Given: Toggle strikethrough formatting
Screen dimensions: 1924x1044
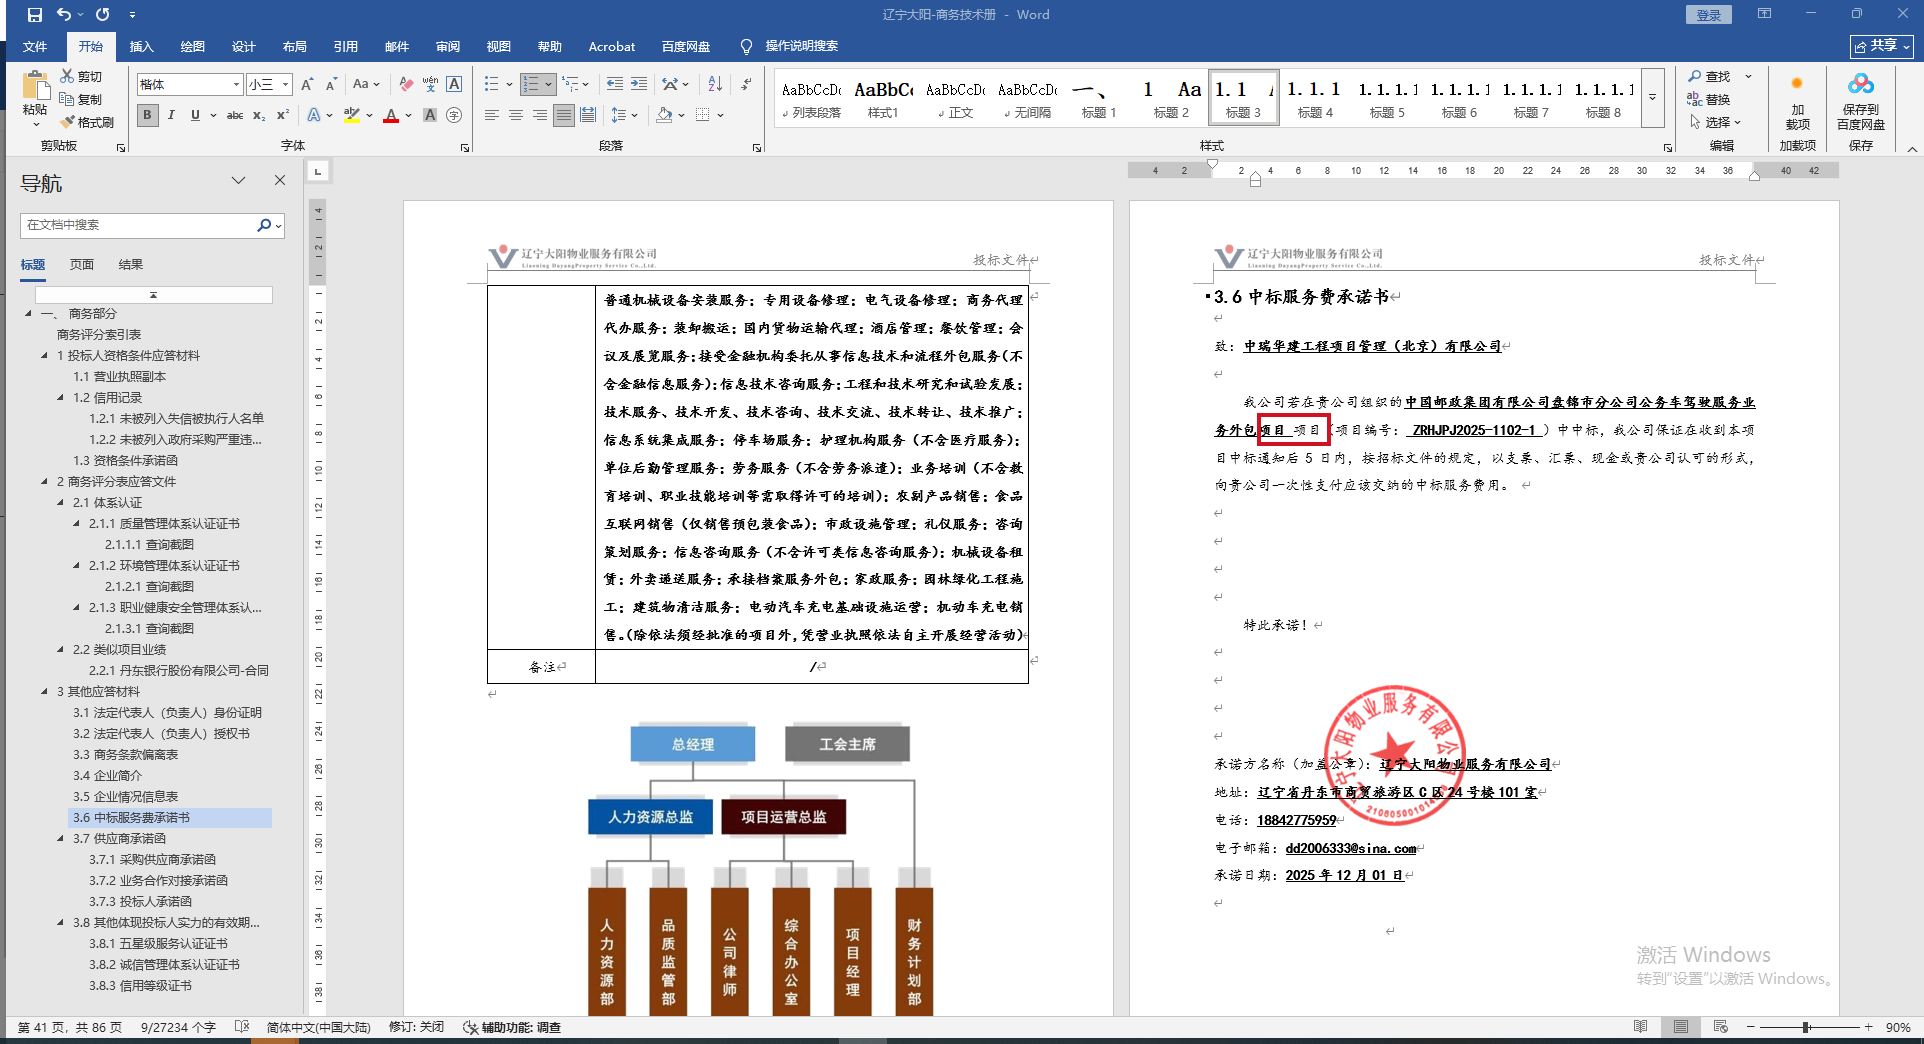Looking at the screenshot, I should click(235, 115).
